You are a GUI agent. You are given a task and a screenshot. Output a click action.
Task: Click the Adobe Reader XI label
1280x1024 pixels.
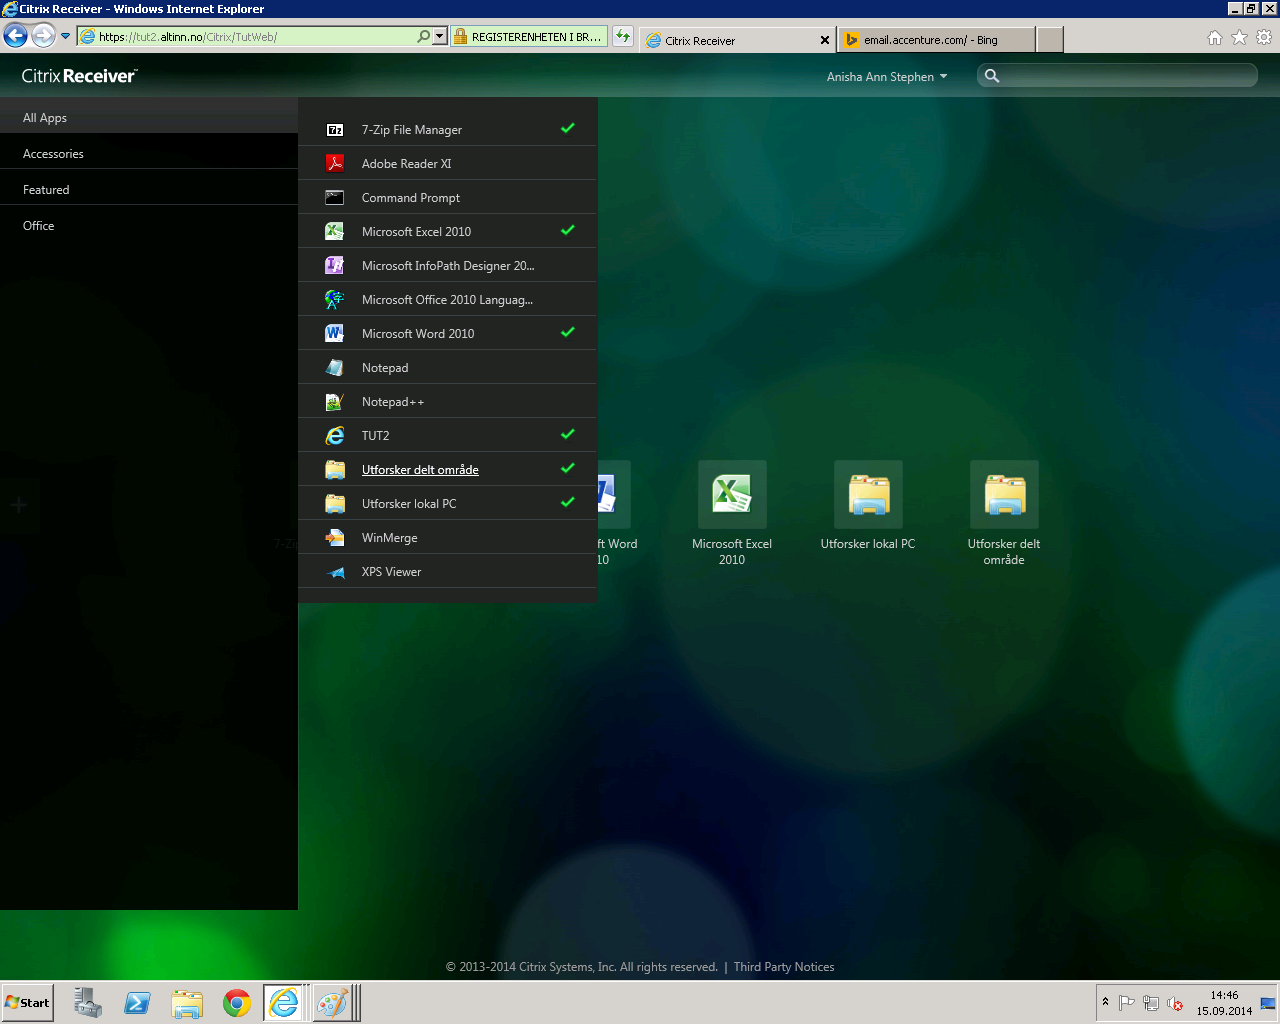406,164
